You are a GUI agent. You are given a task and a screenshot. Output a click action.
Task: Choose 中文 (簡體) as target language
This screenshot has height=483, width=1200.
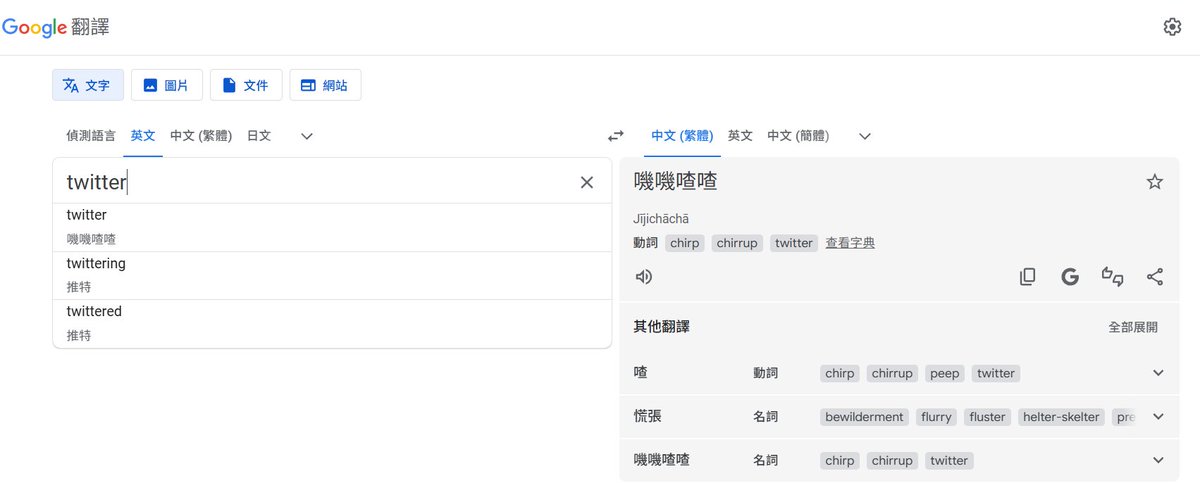[798, 136]
